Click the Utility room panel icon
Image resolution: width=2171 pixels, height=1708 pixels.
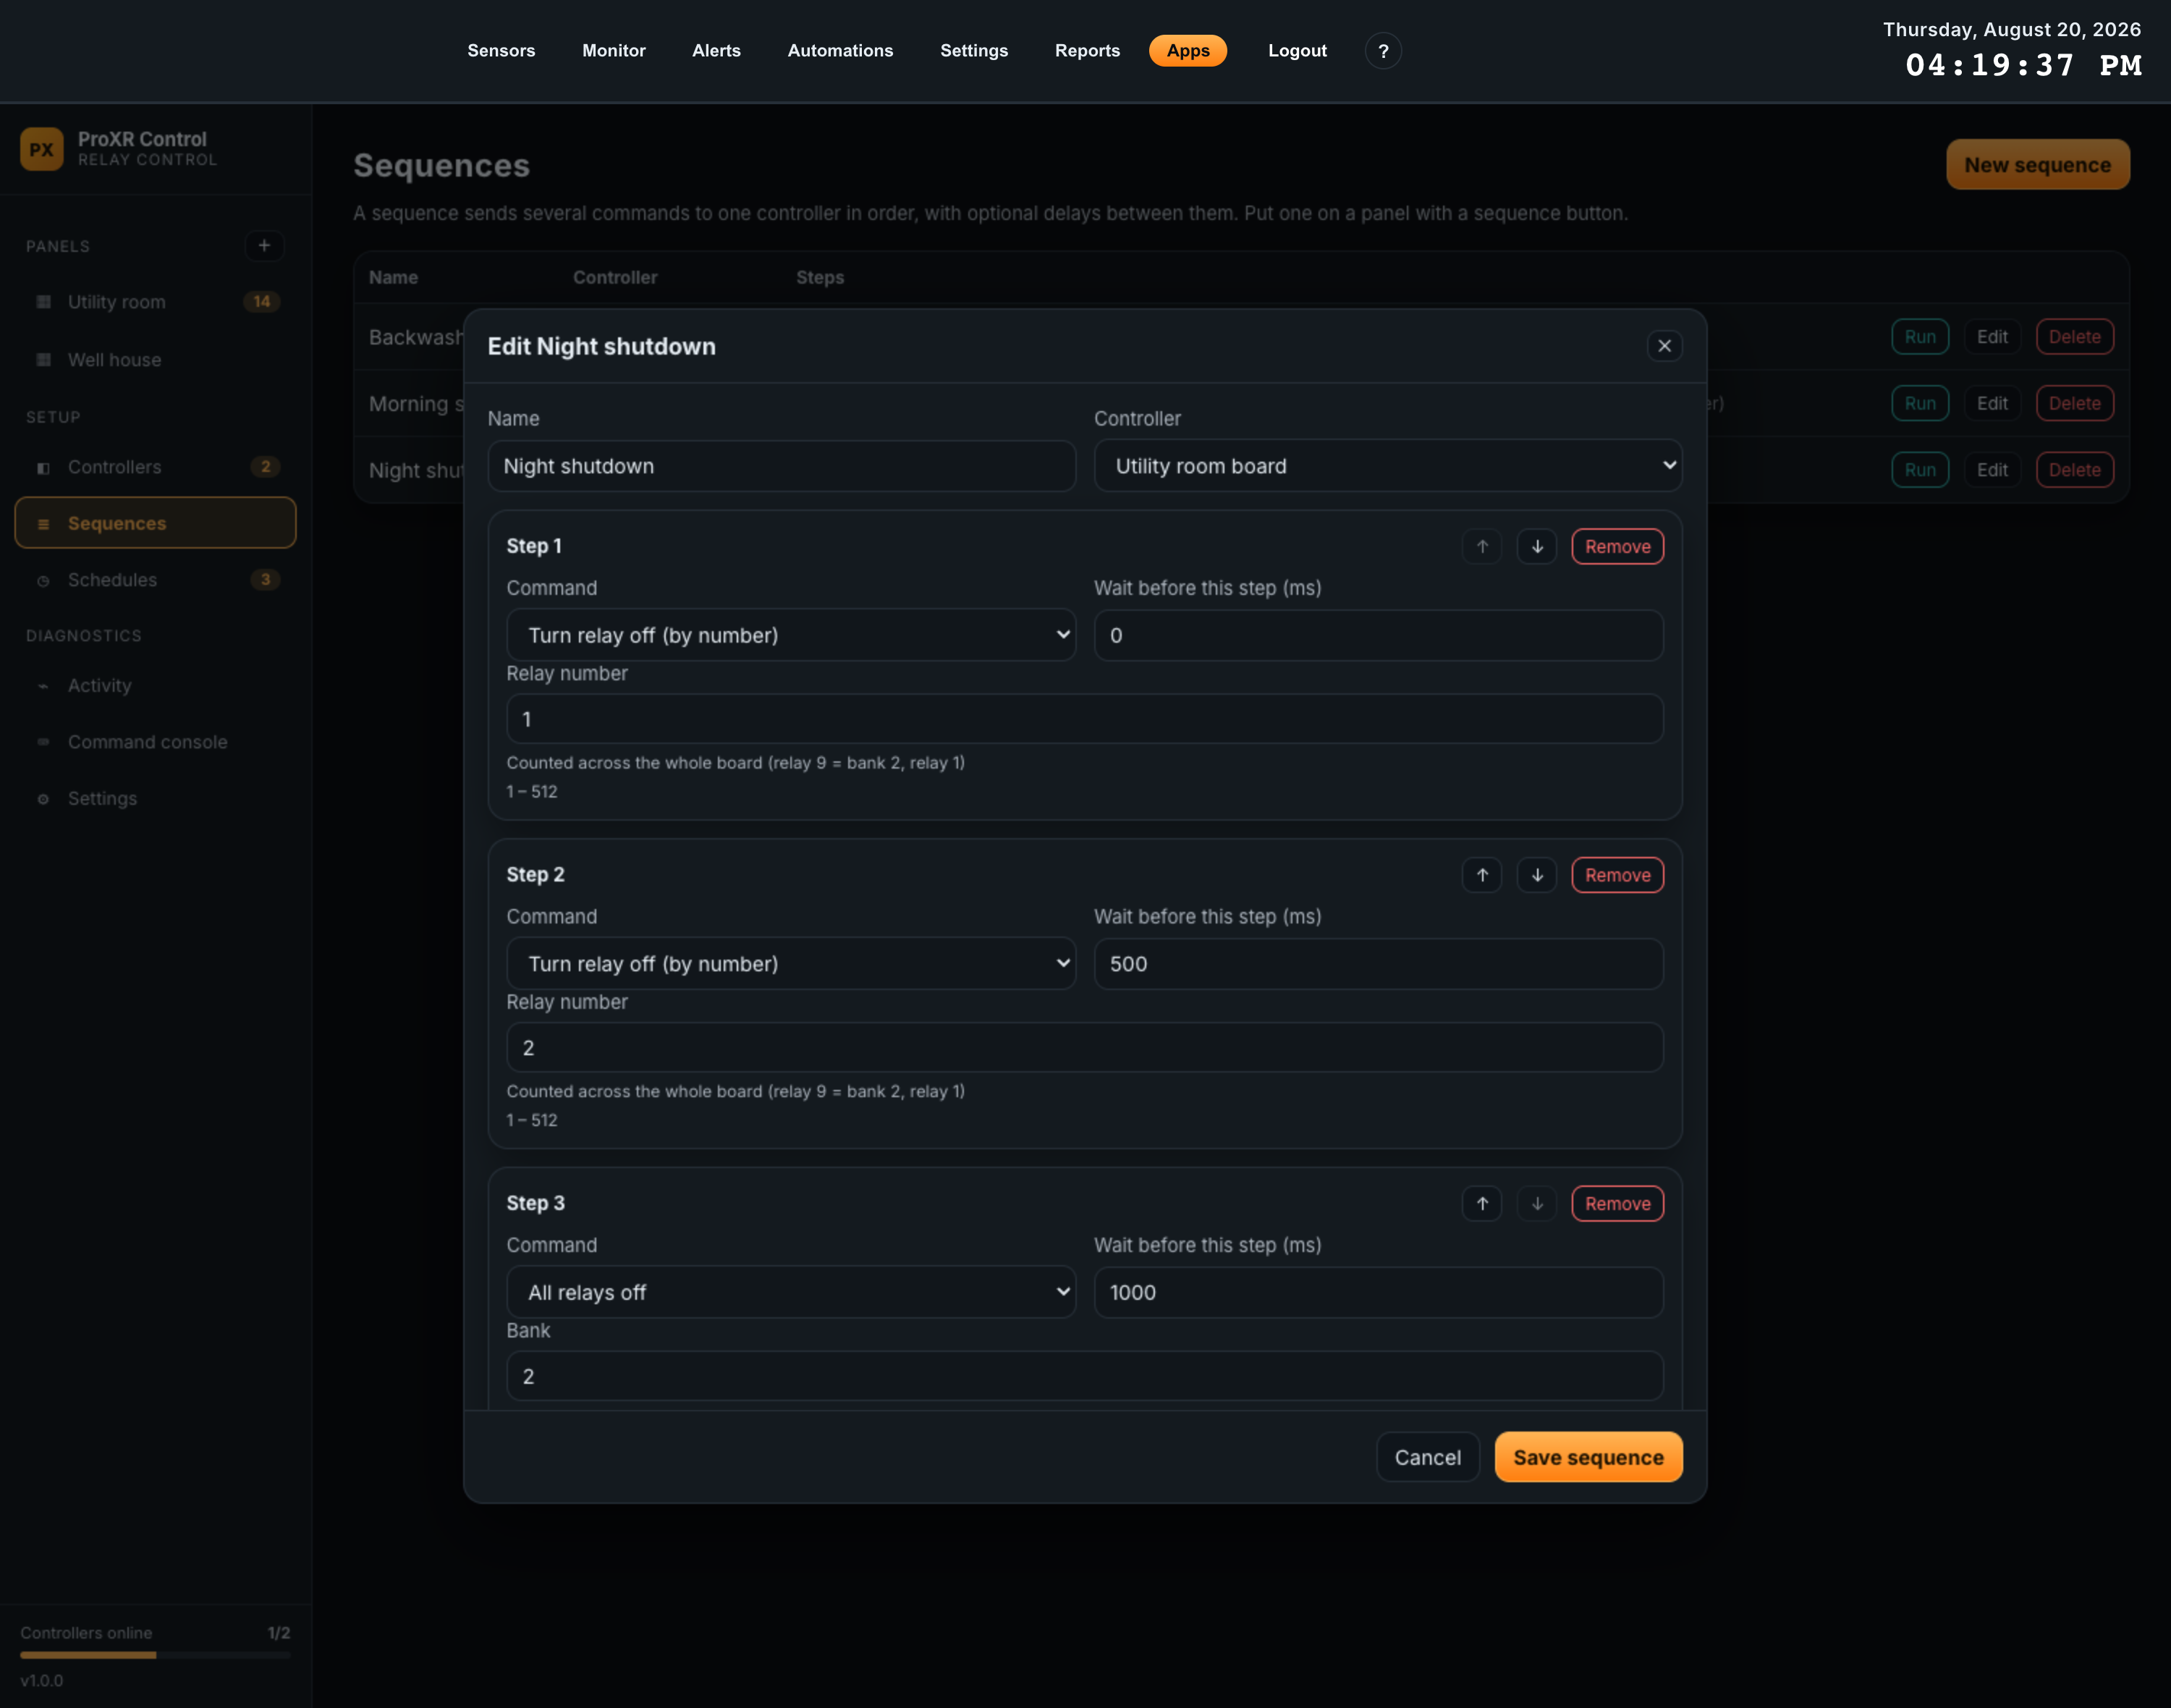(43, 302)
